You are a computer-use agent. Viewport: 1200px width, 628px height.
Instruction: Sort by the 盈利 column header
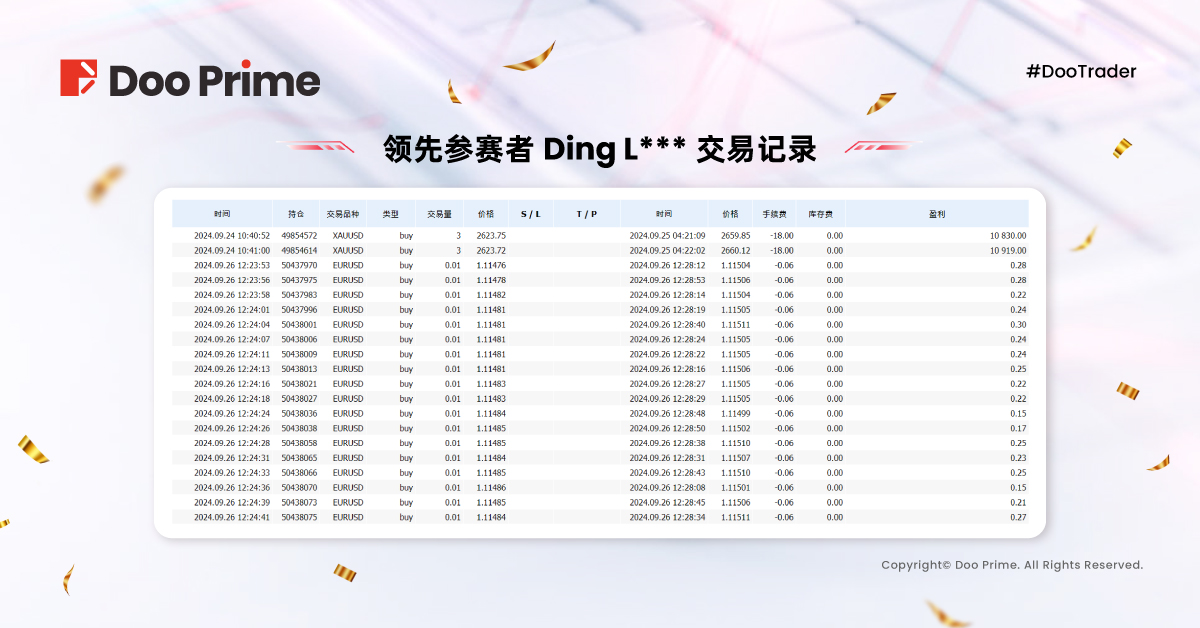tap(938, 213)
